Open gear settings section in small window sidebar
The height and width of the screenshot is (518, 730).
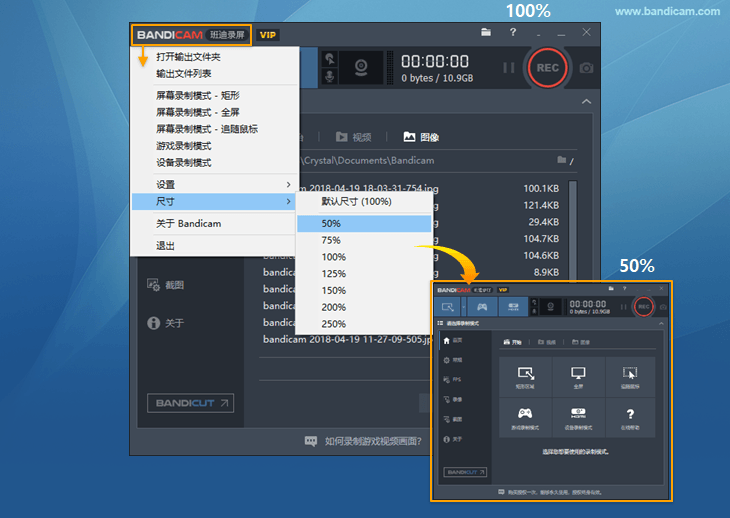click(x=453, y=360)
